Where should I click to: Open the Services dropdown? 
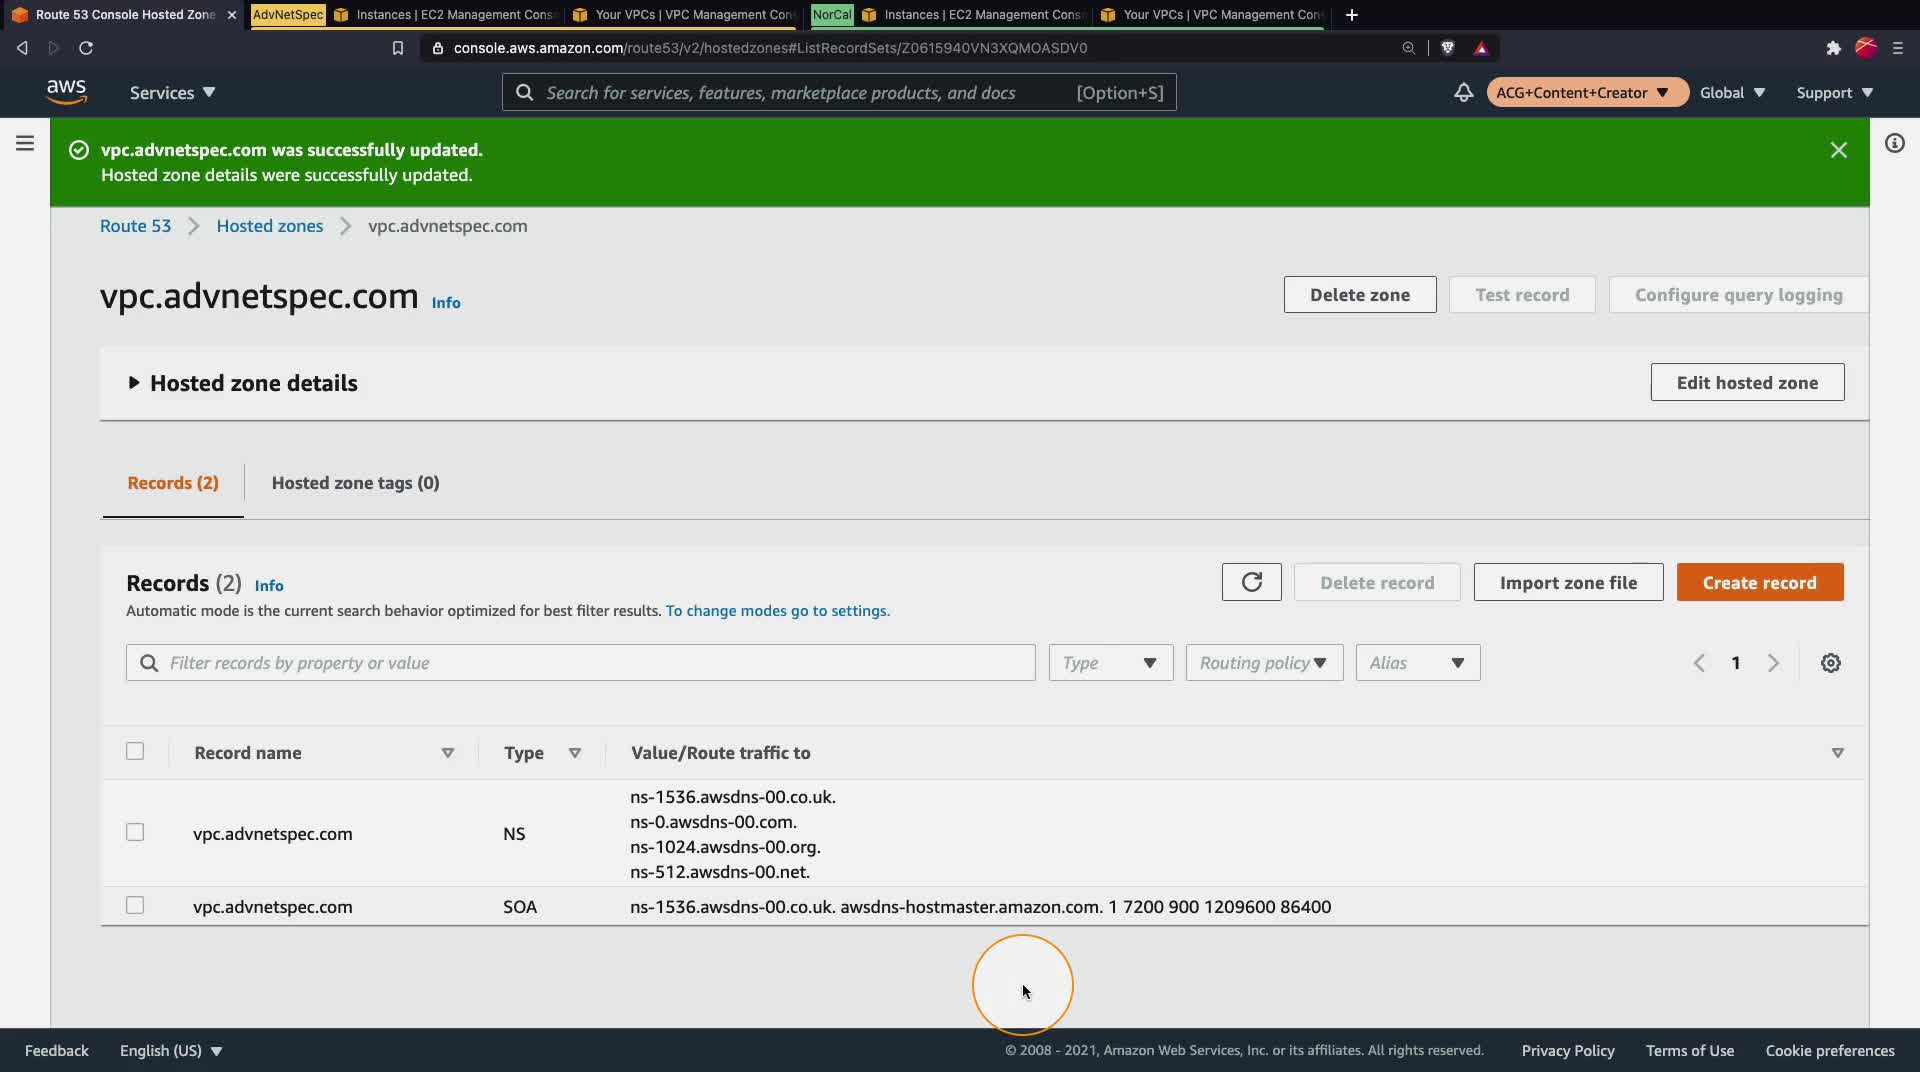point(172,92)
